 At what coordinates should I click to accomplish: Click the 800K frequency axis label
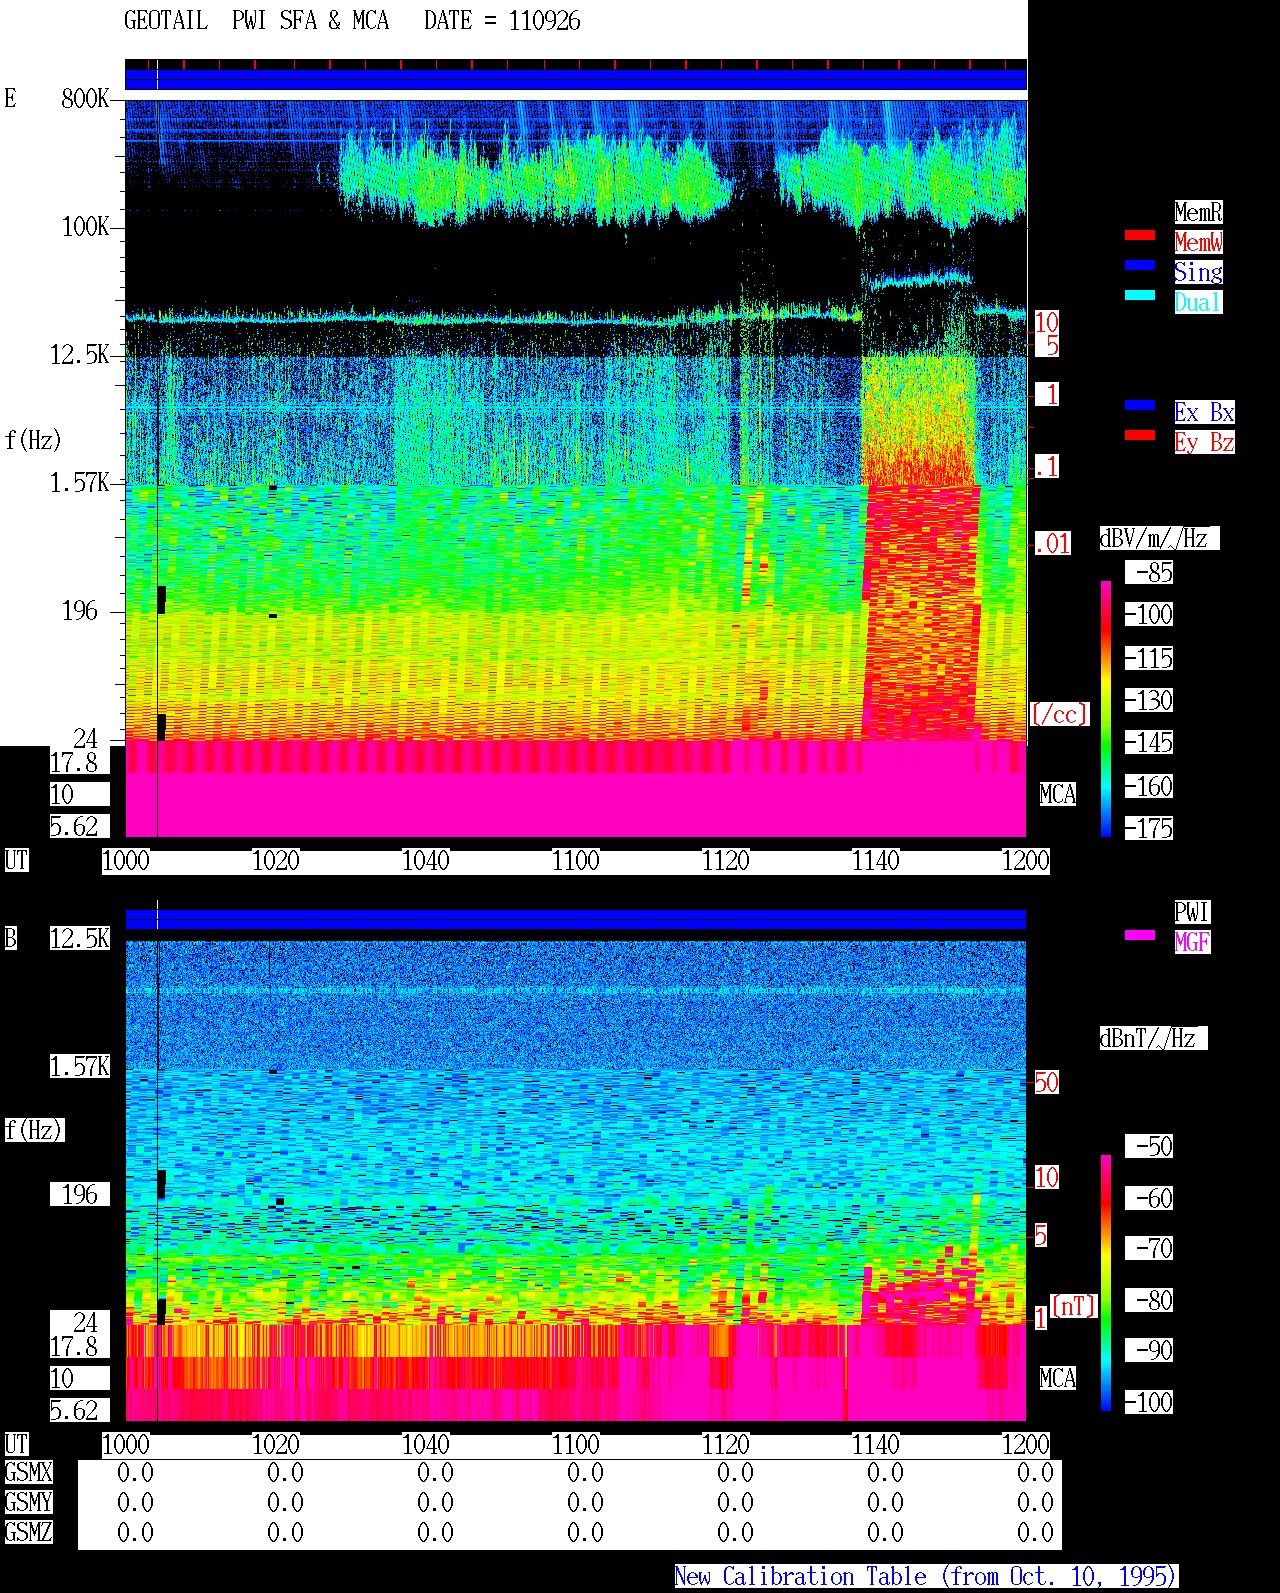(x=85, y=99)
